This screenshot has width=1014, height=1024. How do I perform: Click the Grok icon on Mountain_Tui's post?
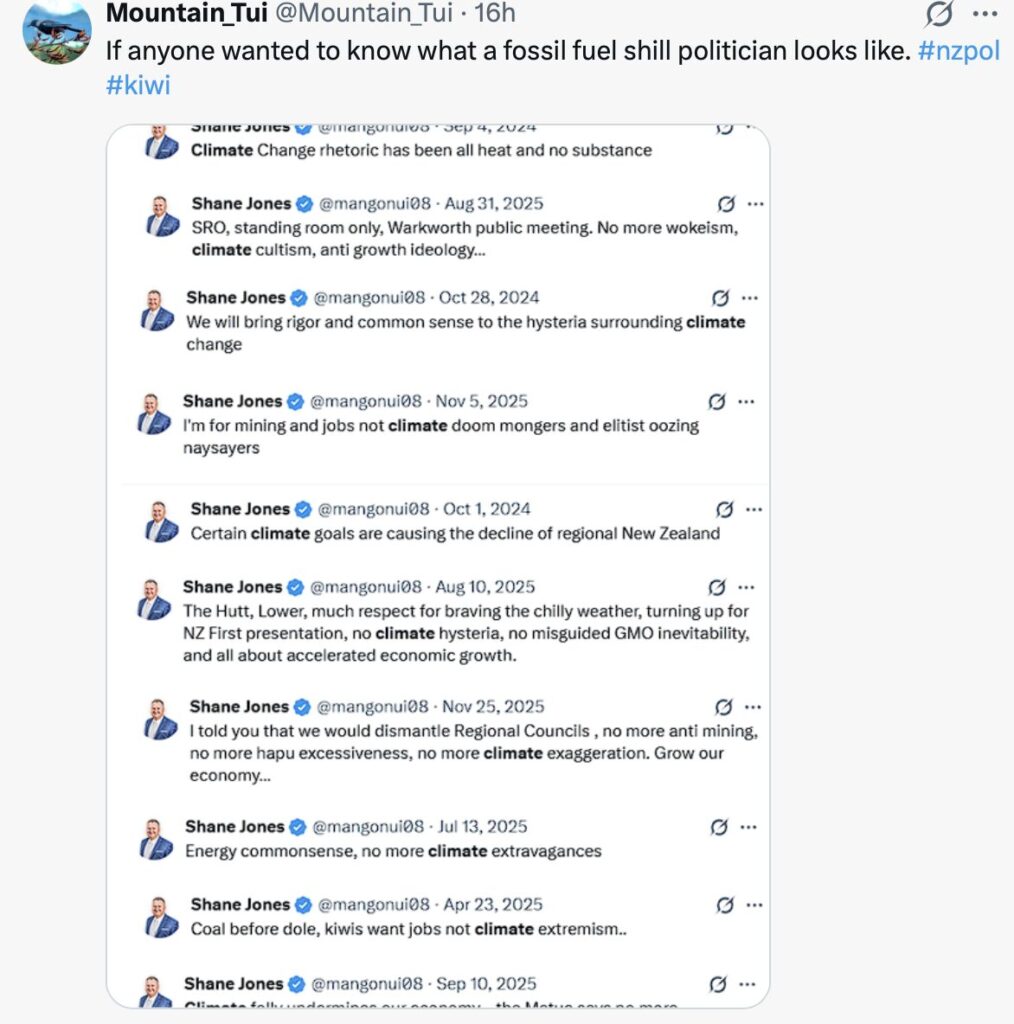[939, 14]
